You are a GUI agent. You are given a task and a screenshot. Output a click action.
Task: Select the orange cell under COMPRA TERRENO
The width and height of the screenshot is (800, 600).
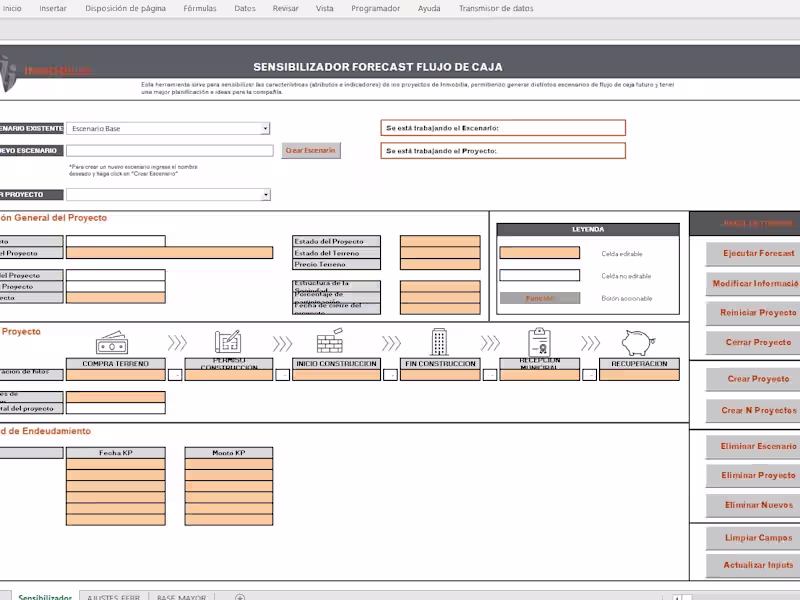pos(116,375)
